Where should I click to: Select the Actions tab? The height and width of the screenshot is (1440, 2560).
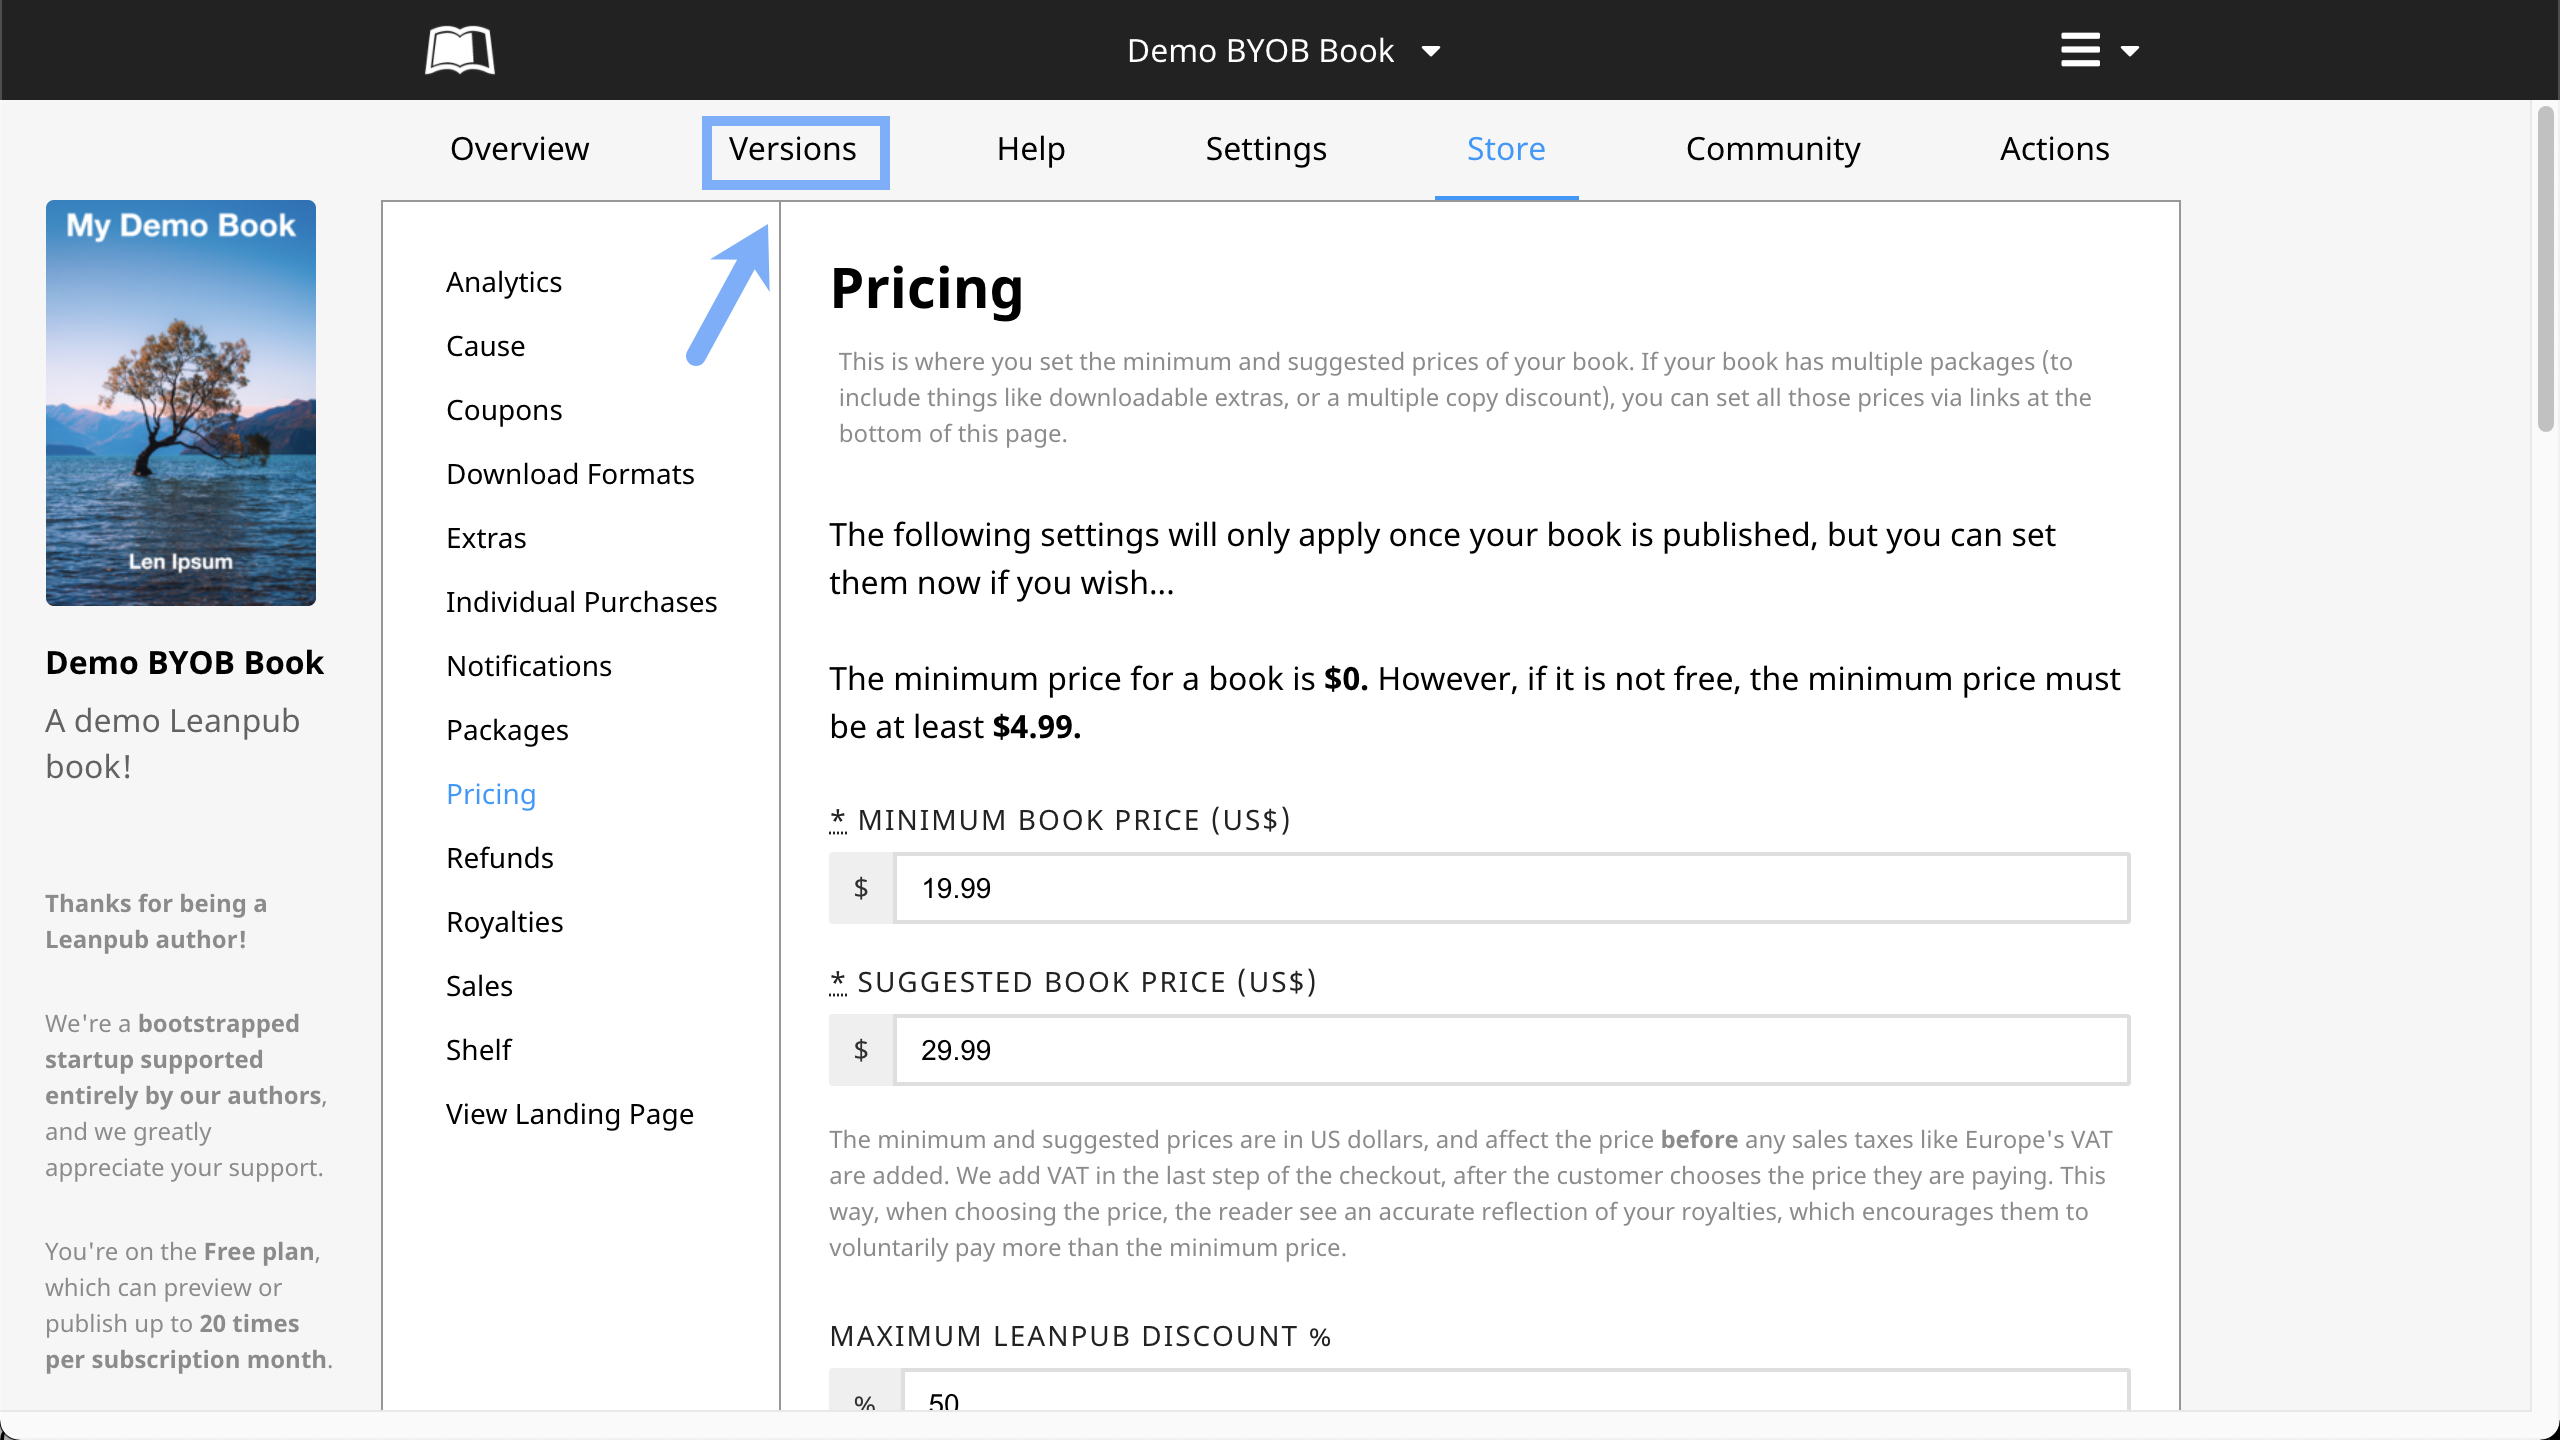[2054, 149]
